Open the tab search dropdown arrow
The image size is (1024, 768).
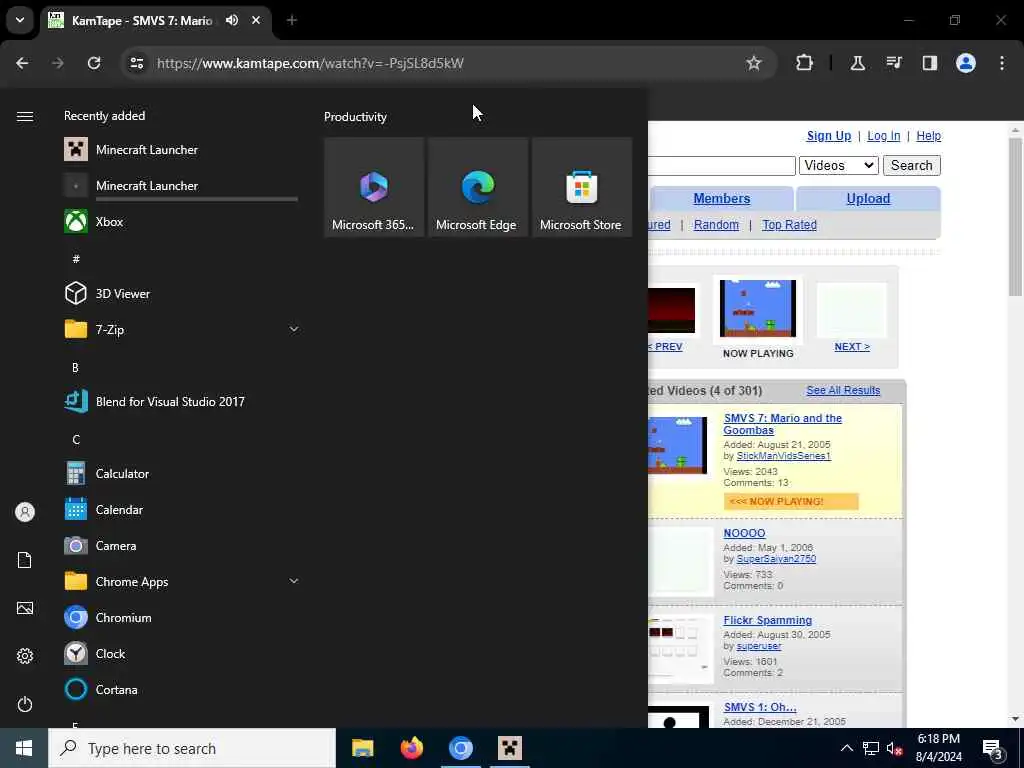20,20
